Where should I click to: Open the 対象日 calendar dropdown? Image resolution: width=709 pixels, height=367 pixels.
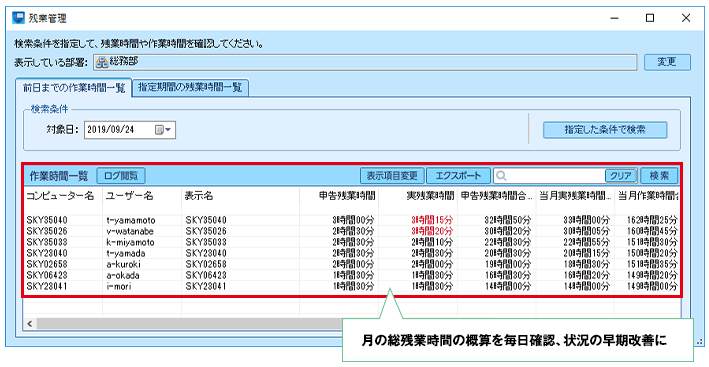(163, 130)
